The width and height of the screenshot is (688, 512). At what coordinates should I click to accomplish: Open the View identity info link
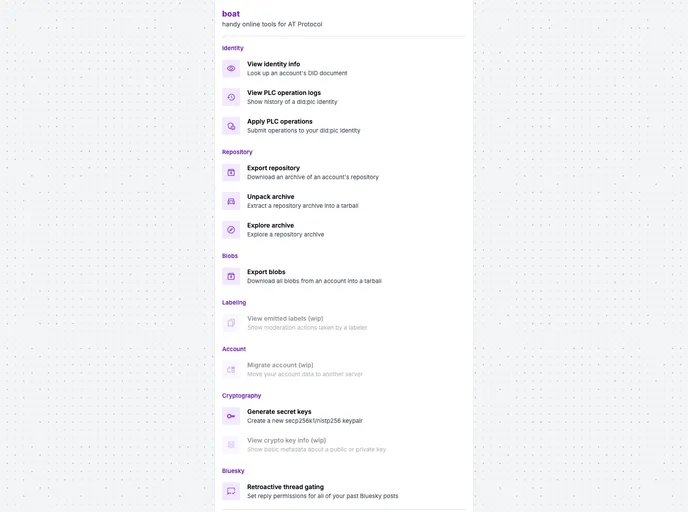tap(344, 68)
